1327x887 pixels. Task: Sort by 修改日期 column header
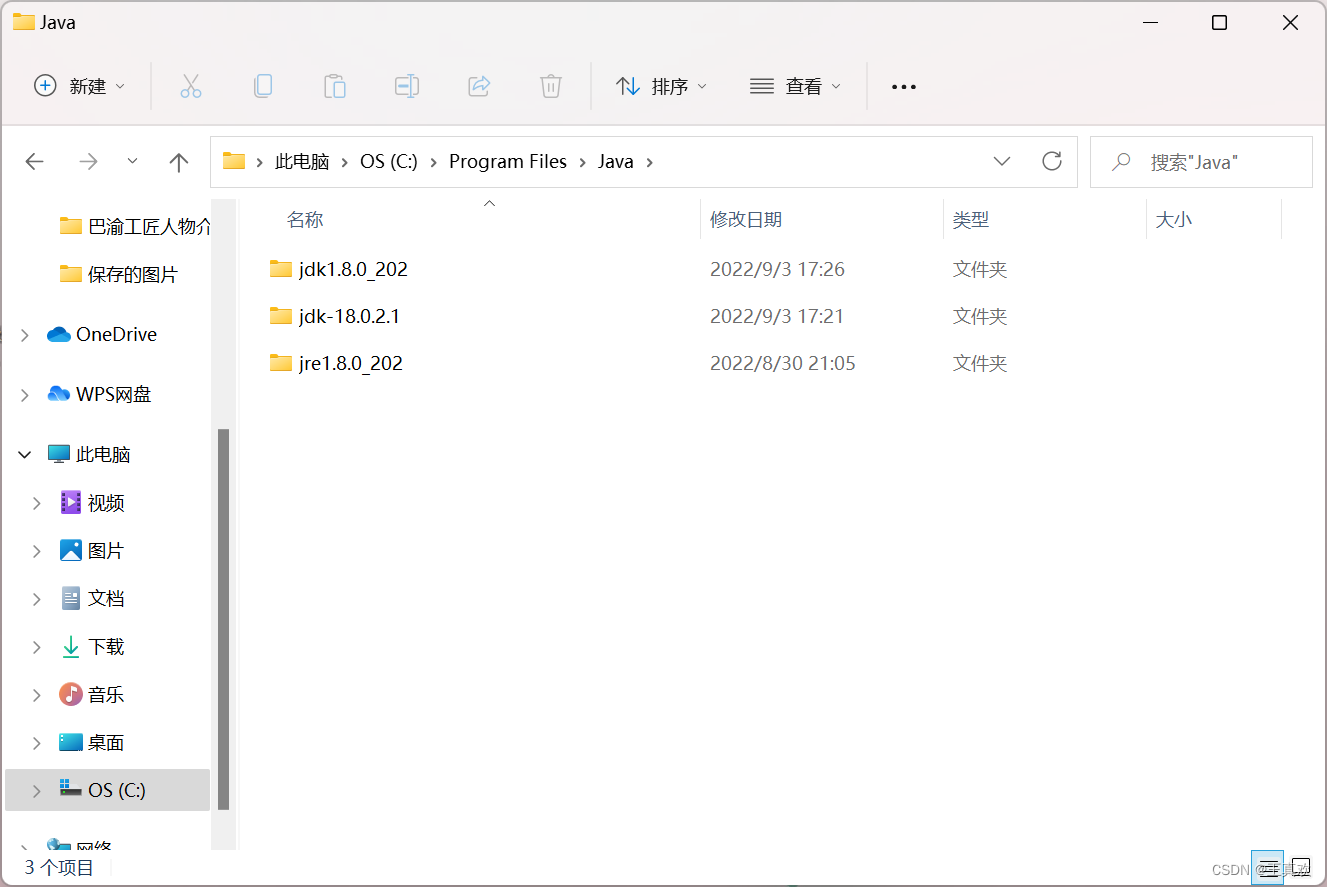(x=746, y=220)
